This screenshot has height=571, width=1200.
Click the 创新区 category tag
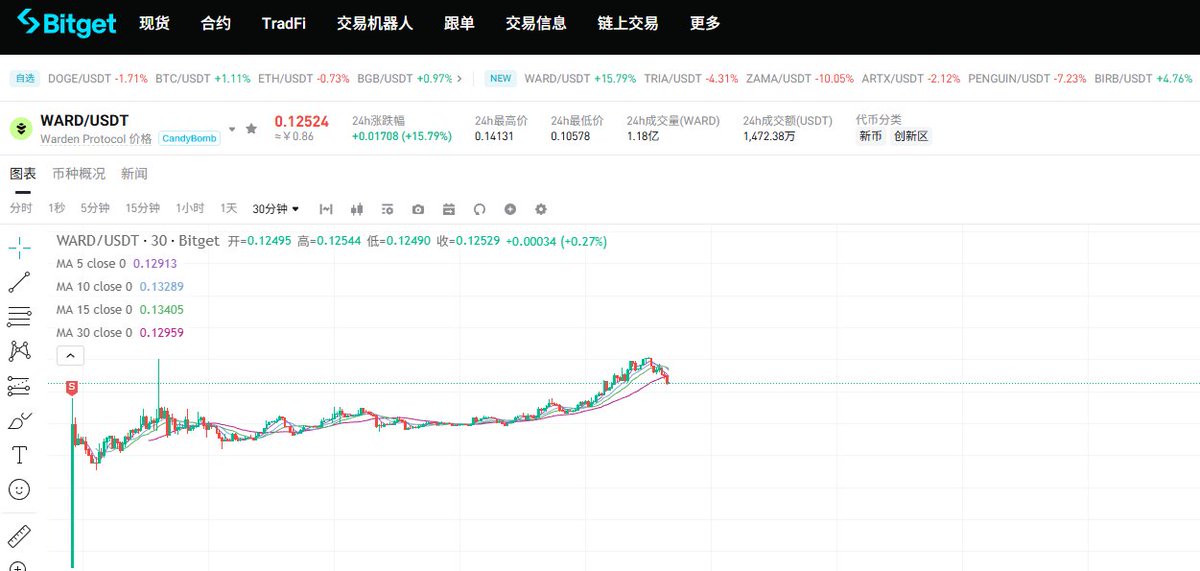(911, 136)
